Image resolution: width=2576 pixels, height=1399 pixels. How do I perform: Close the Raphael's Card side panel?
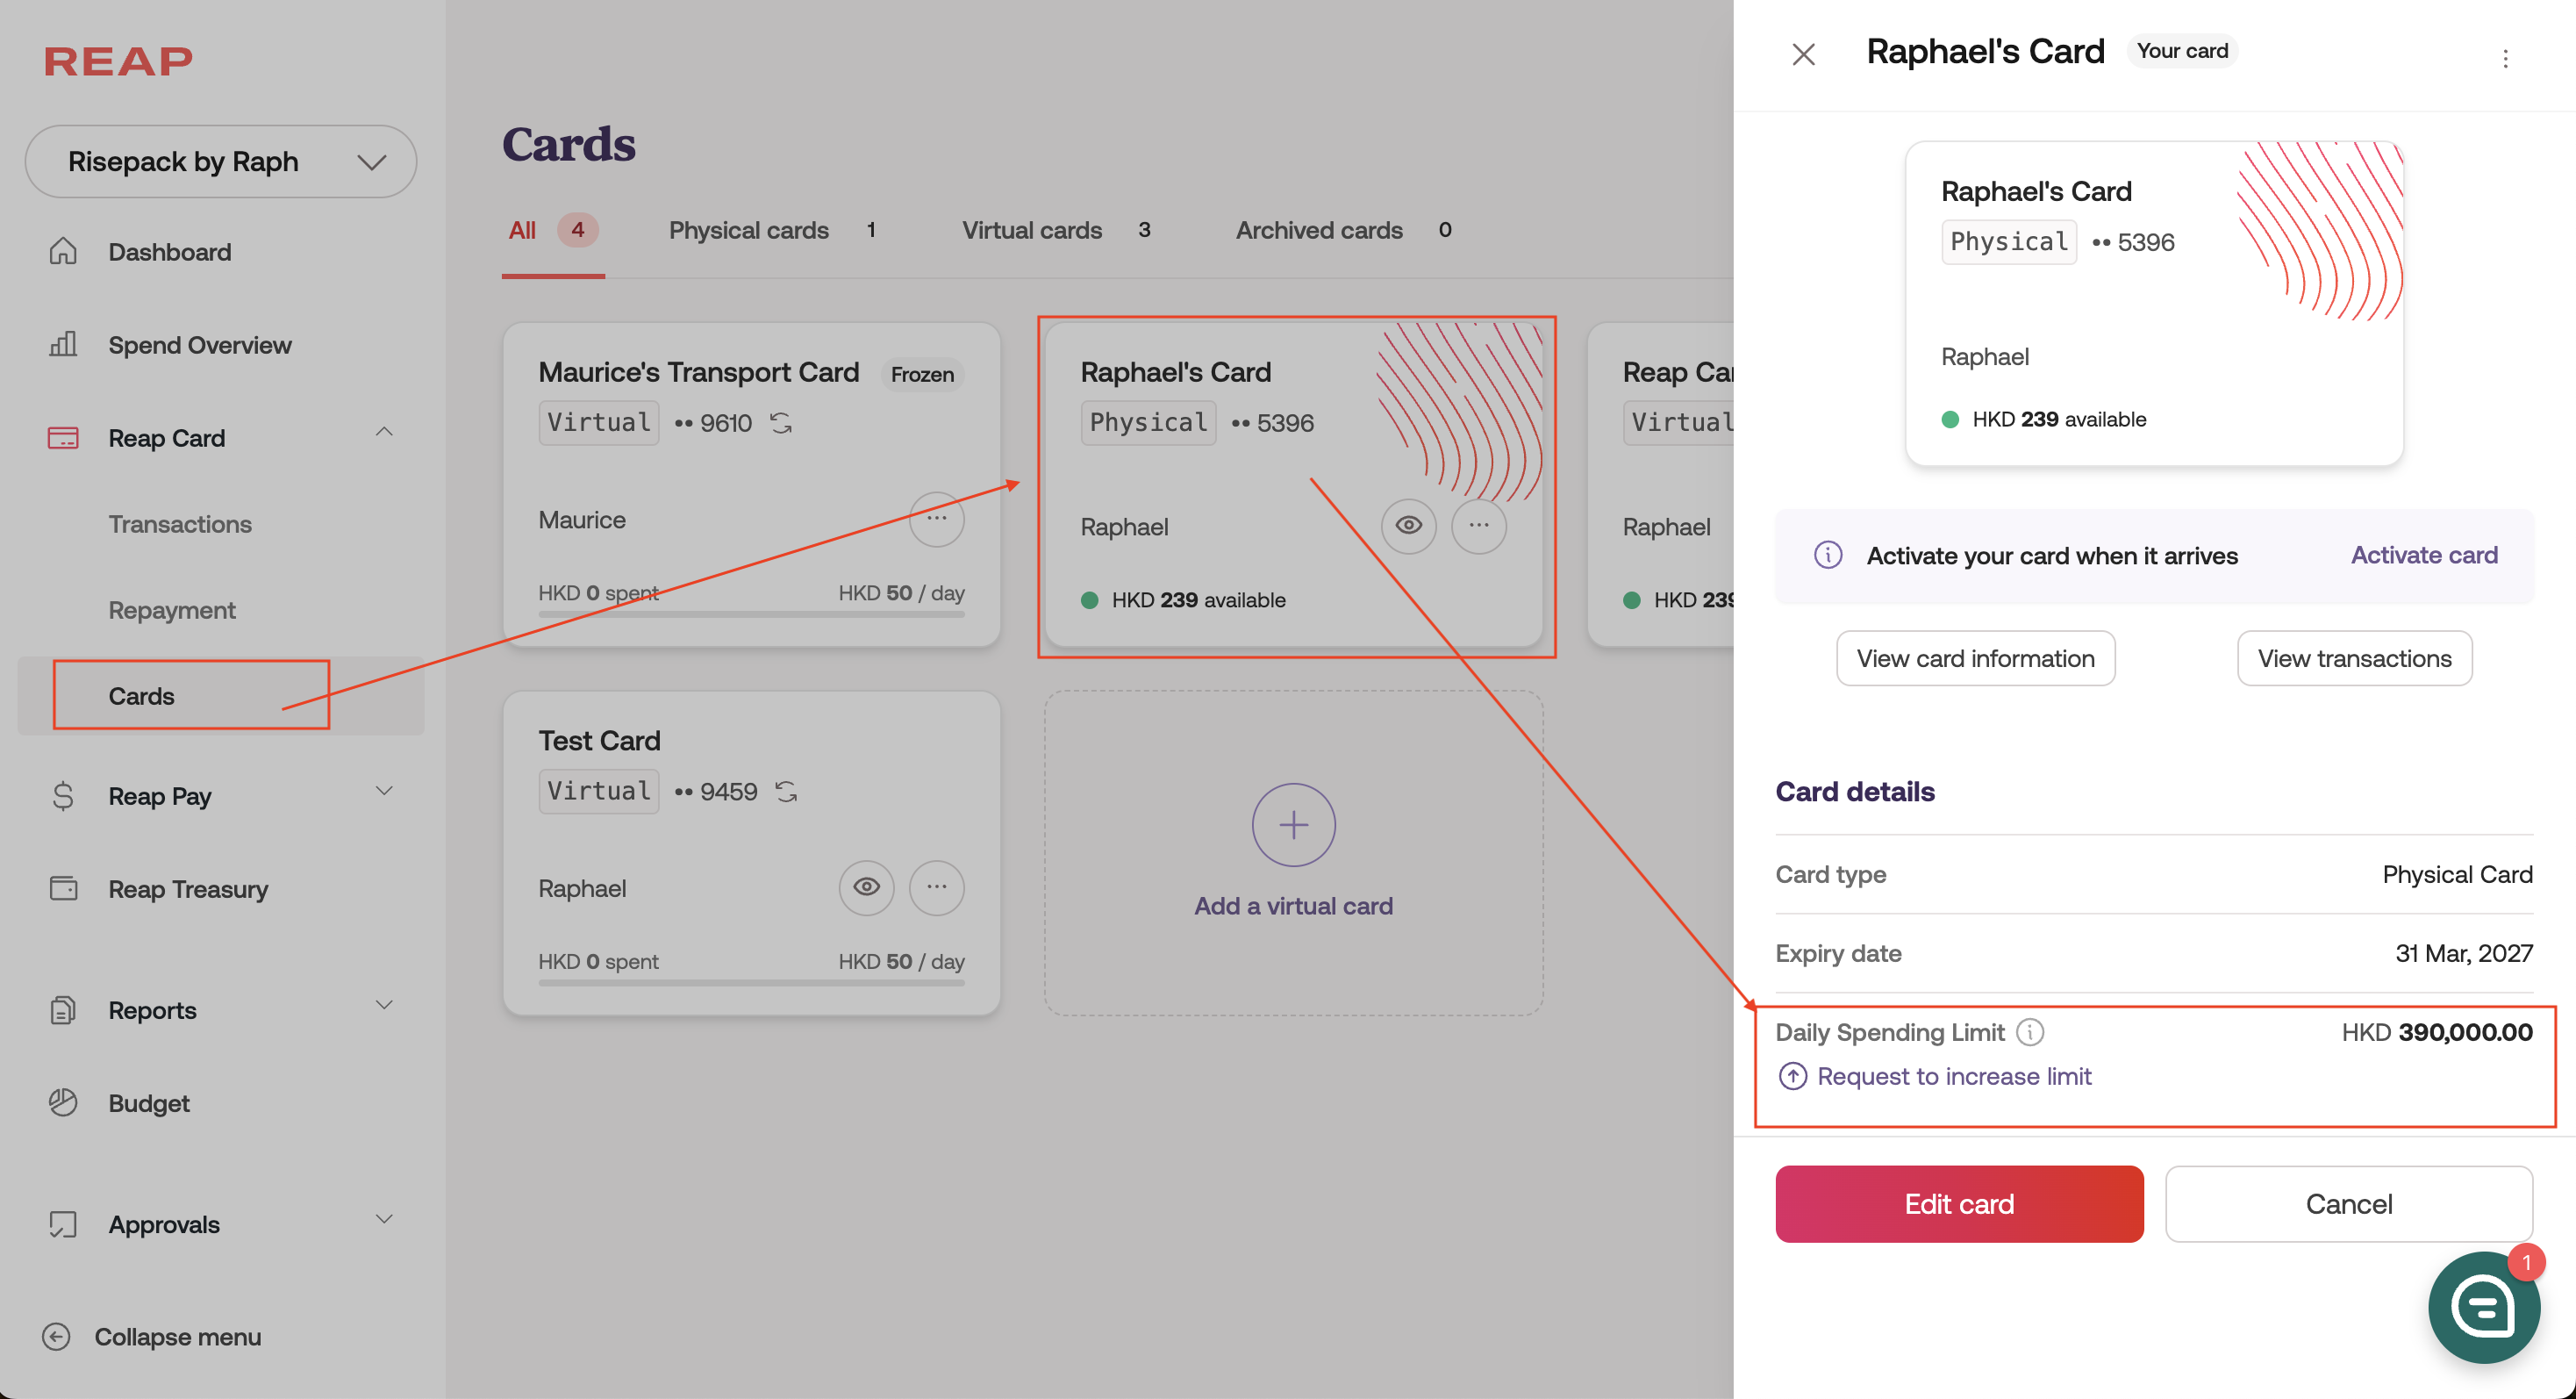[x=1803, y=54]
